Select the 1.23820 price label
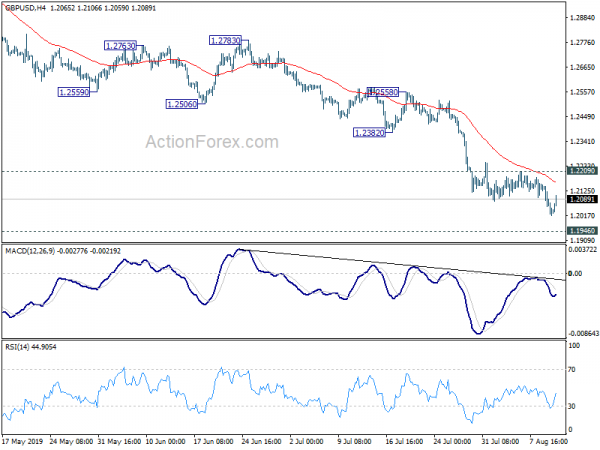The width and height of the screenshot is (600, 450). pos(369,133)
